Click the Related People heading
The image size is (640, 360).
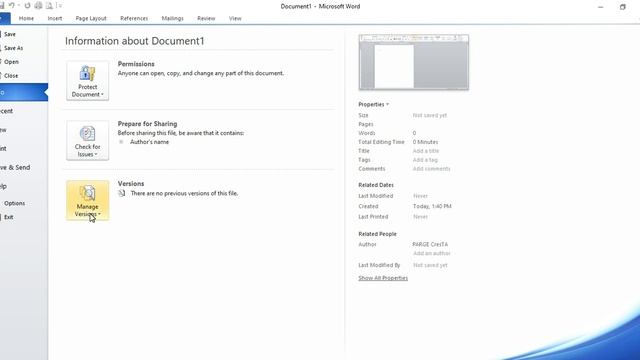click(377, 234)
